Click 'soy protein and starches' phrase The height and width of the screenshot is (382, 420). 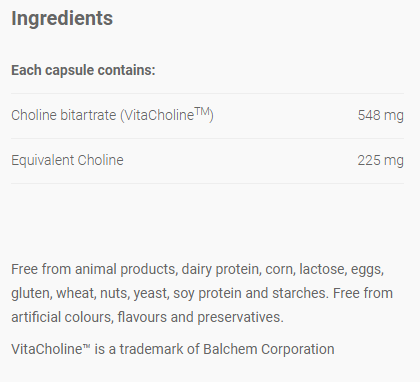point(250,293)
